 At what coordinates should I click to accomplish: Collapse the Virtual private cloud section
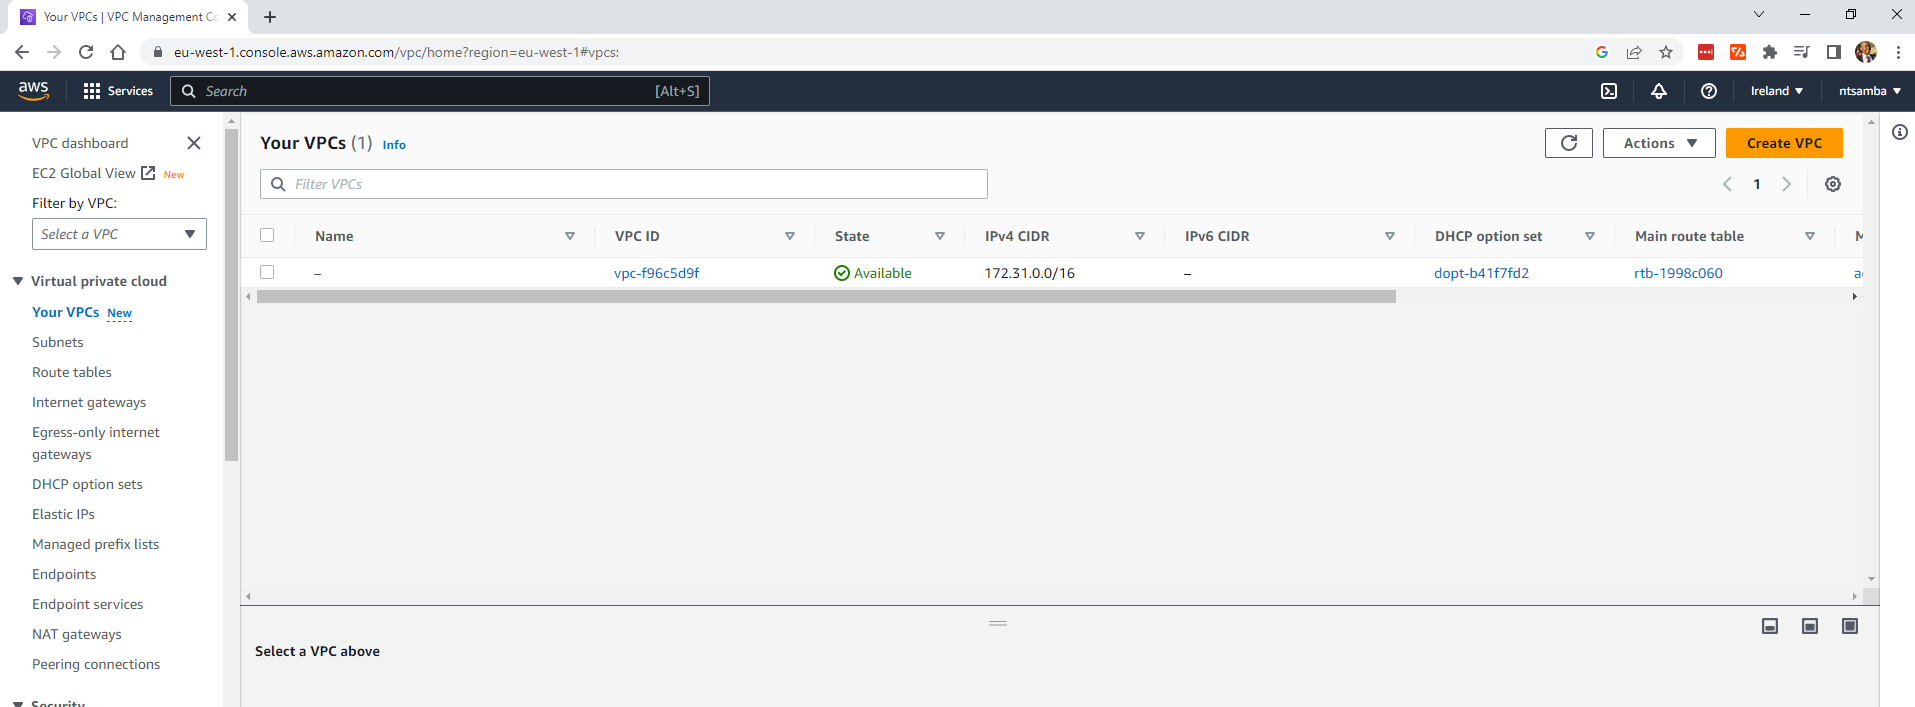pyautogui.click(x=18, y=281)
